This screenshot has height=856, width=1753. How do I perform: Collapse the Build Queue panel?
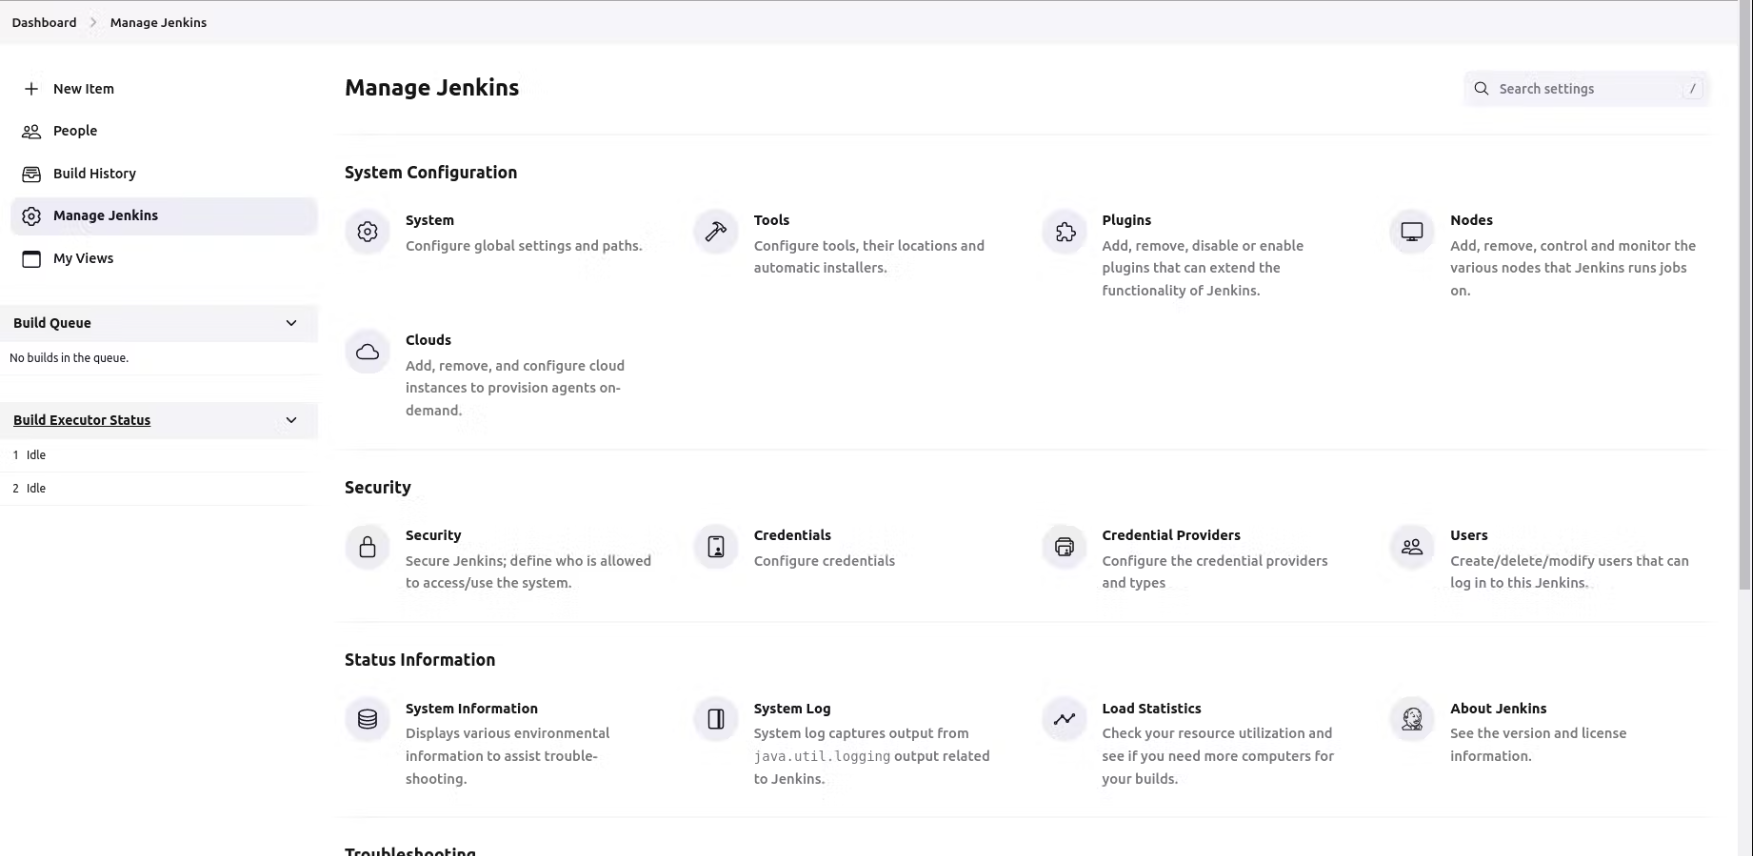point(291,323)
